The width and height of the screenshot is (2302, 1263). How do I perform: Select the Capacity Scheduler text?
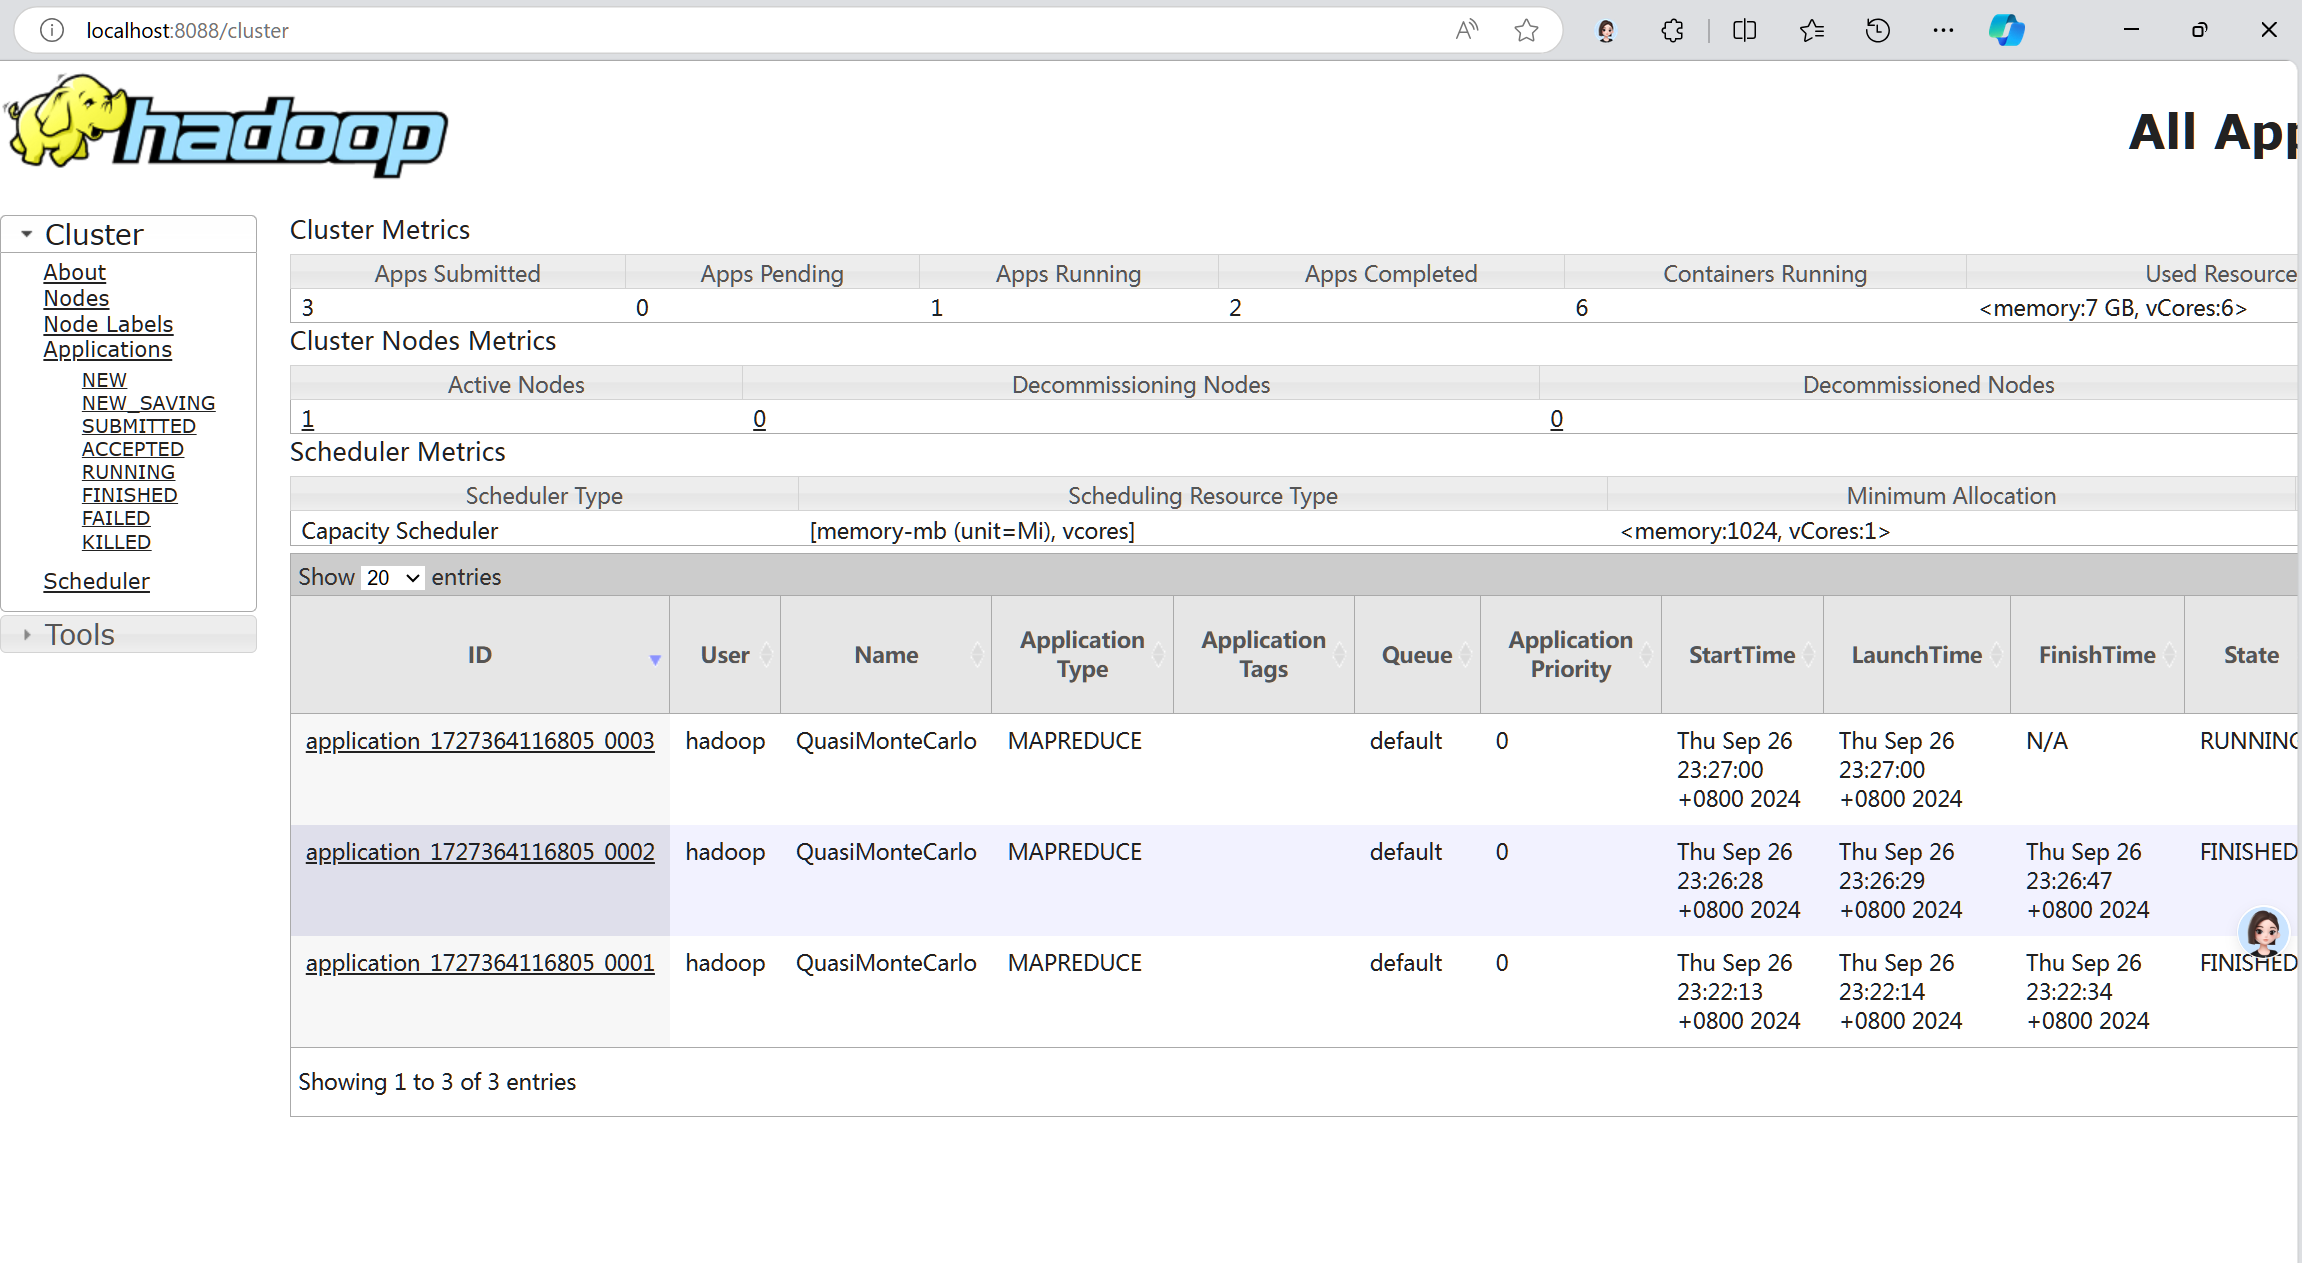coord(400,531)
